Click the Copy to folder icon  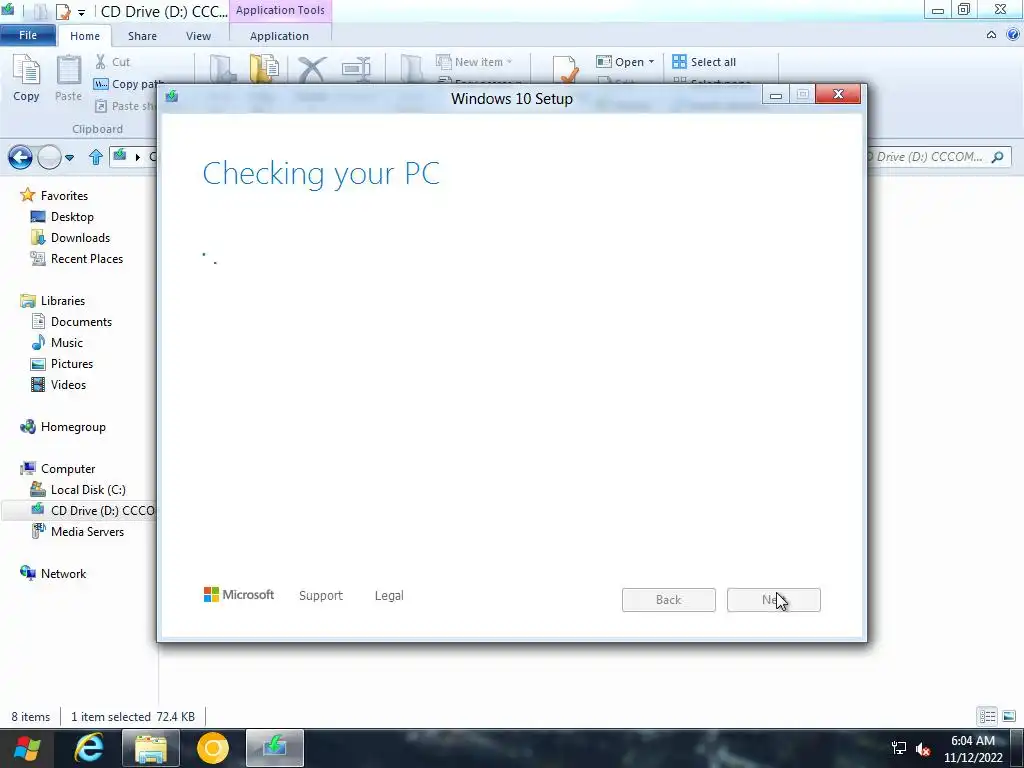click(x=264, y=69)
